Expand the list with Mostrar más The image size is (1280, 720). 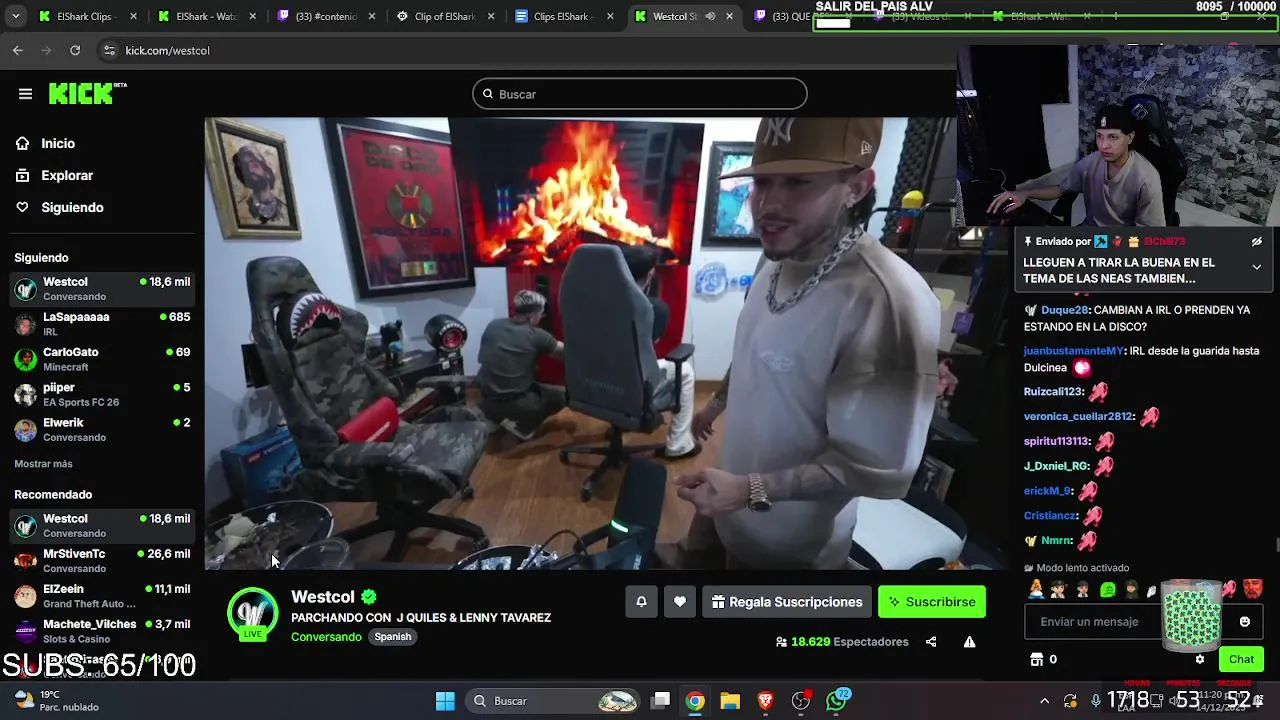pyautogui.click(x=43, y=464)
